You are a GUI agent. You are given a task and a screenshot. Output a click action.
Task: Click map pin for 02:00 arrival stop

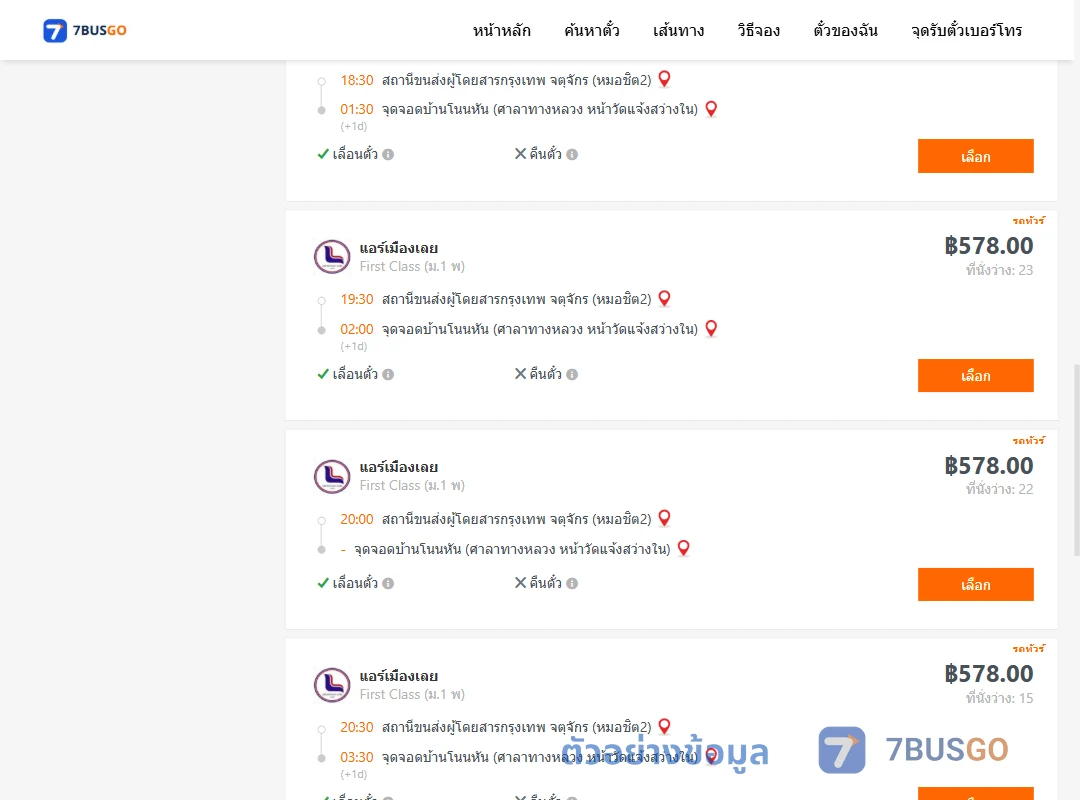pos(712,329)
